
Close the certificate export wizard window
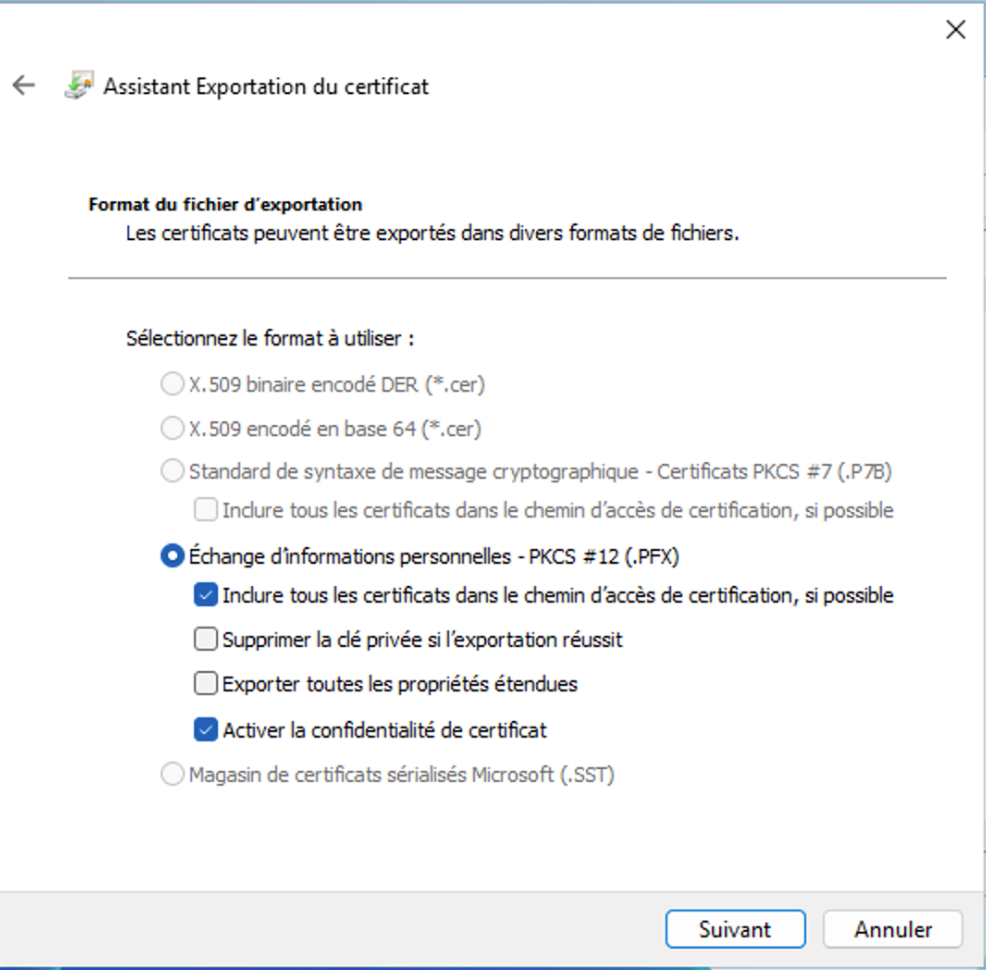[x=955, y=30]
